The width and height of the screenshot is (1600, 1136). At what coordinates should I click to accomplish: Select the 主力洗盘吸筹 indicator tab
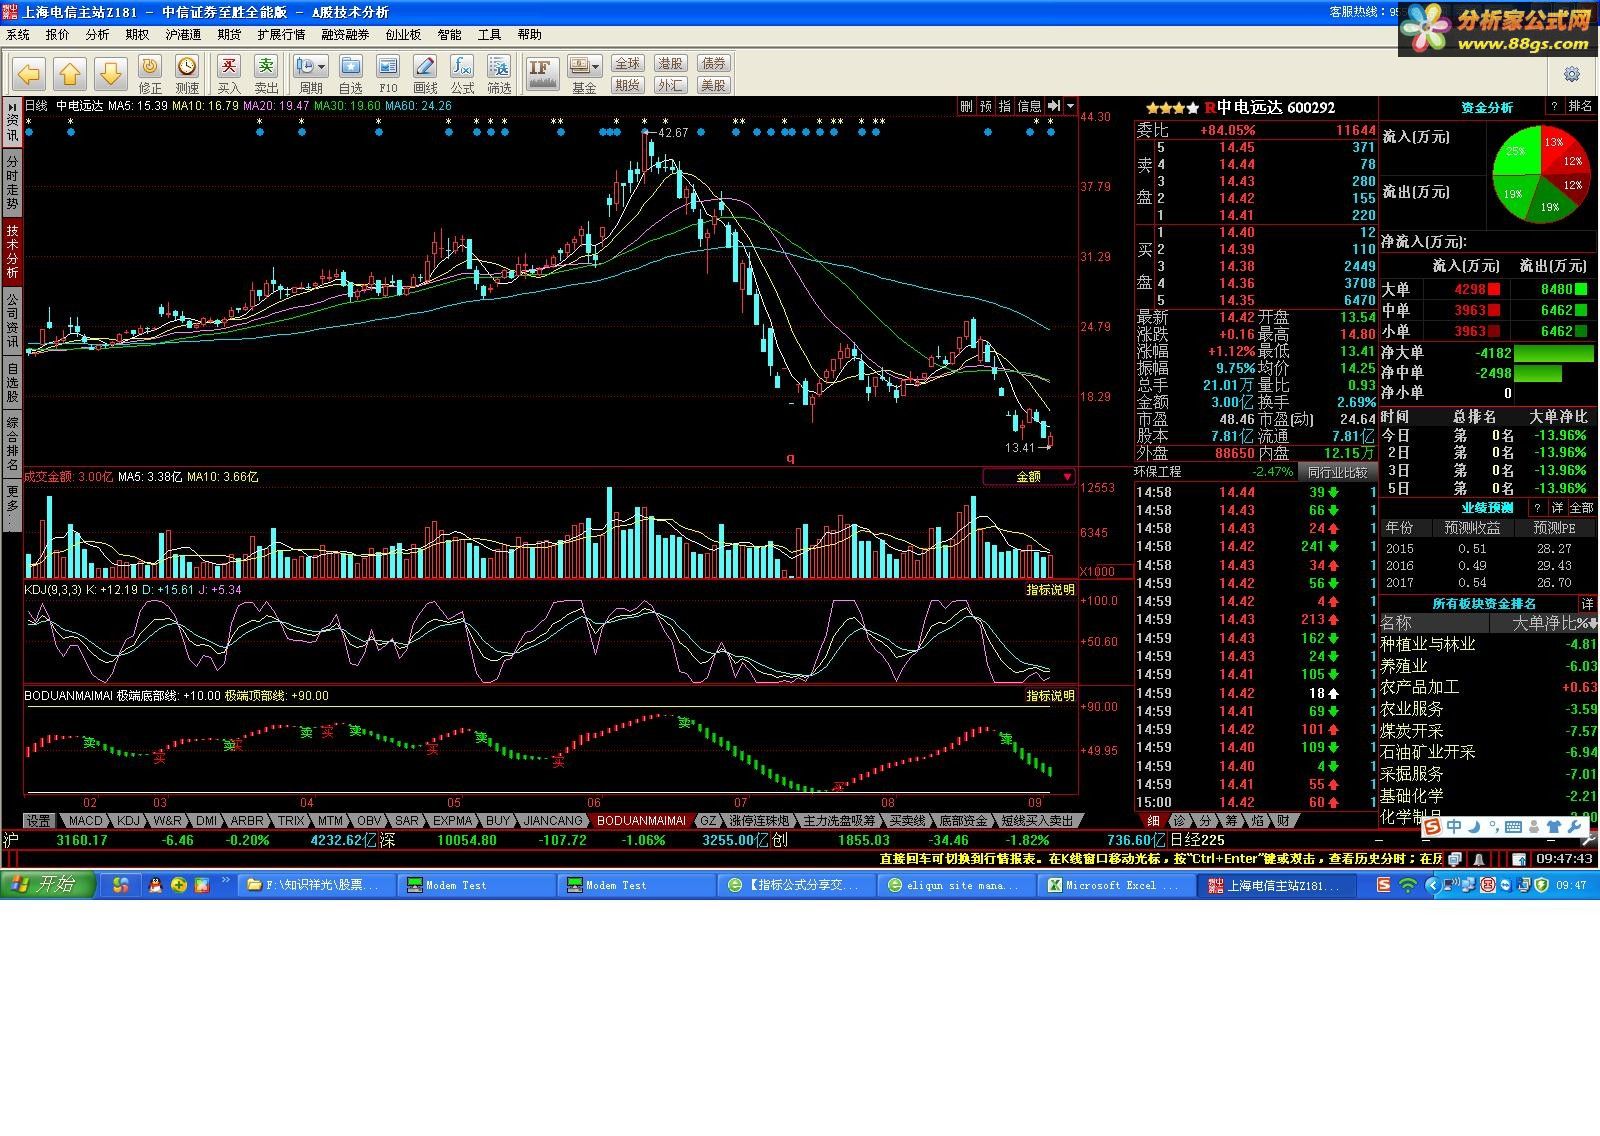[840, 821]
